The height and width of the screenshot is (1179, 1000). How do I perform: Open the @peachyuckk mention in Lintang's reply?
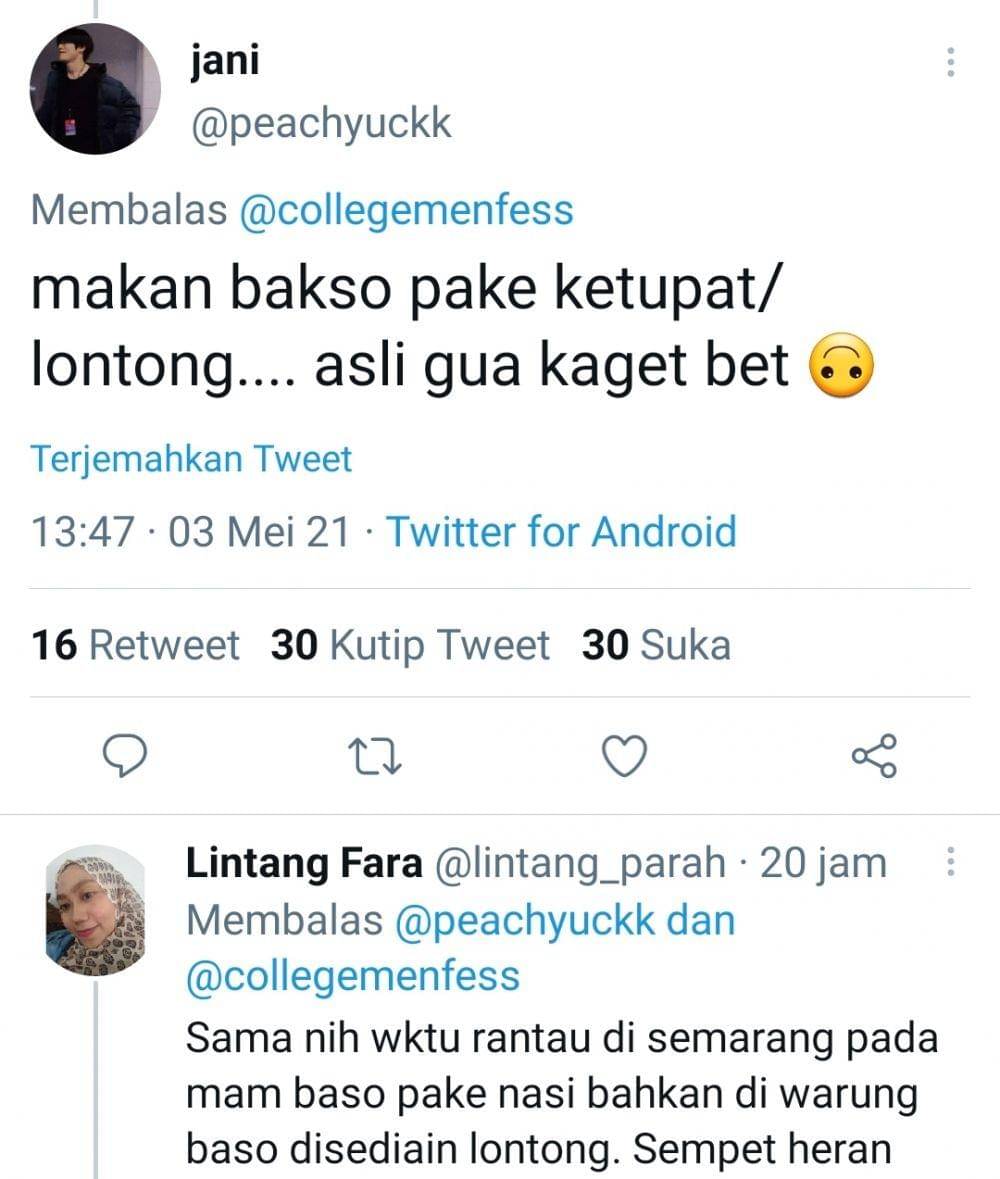coord(526,920)
